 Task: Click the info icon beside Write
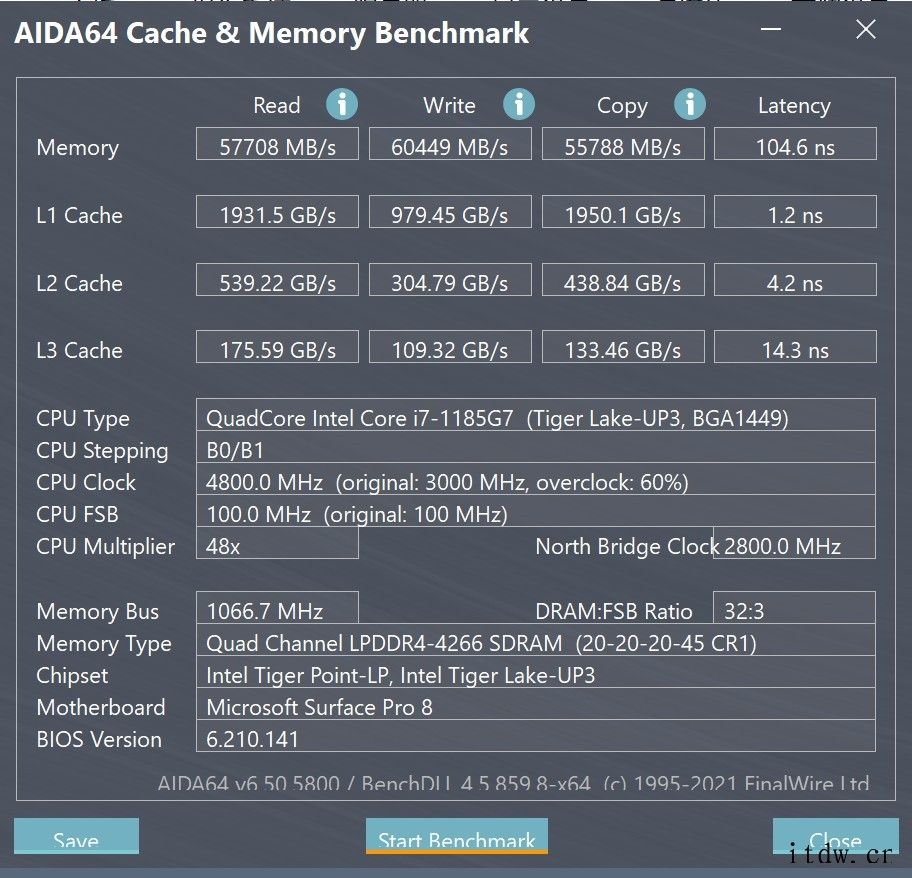pos(518,104)
